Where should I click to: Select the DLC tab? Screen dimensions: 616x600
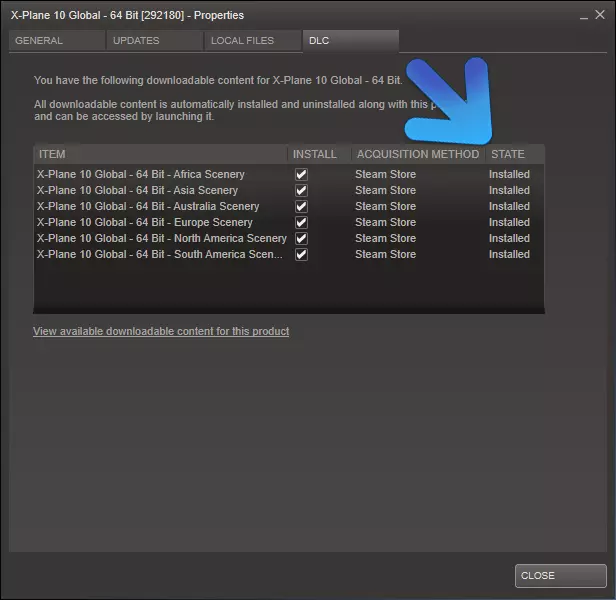[x=351, y=41]
